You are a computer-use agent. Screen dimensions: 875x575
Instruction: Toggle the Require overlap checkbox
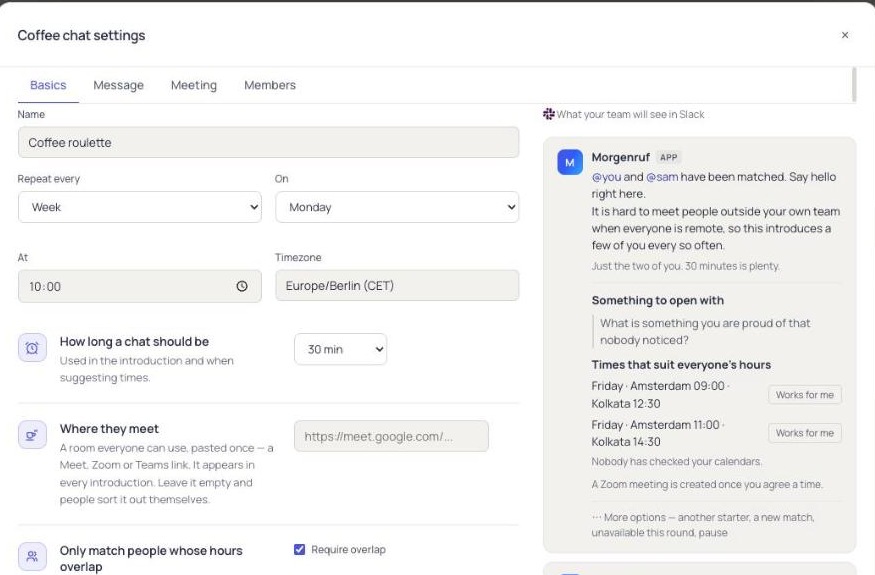[x=300, y=550]
